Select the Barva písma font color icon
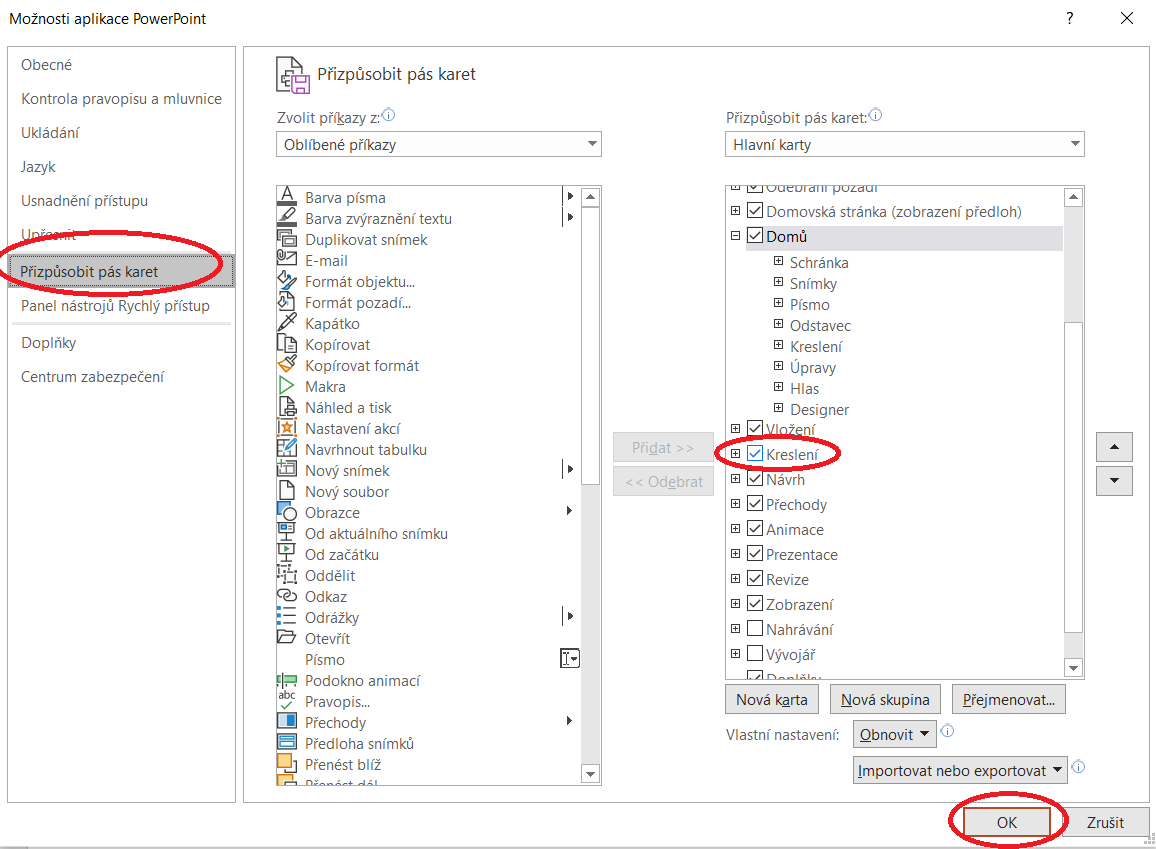The height and width of the screenshot is (849, 1156). click(x=286, y=197)
